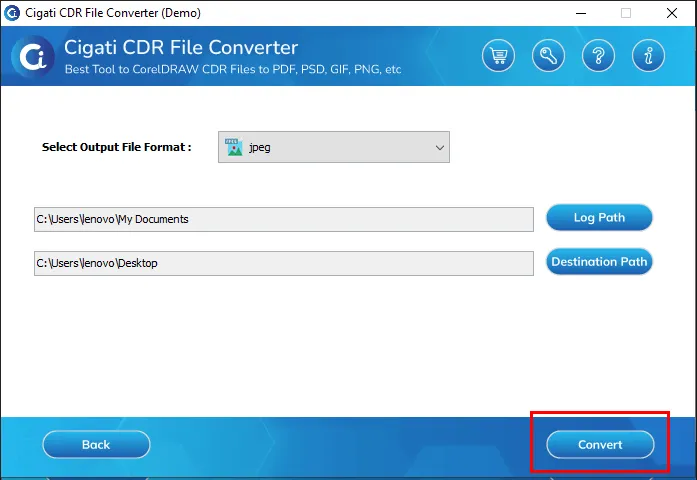
Task: Click the Cigati logo in header
Action: pos(33,56)
